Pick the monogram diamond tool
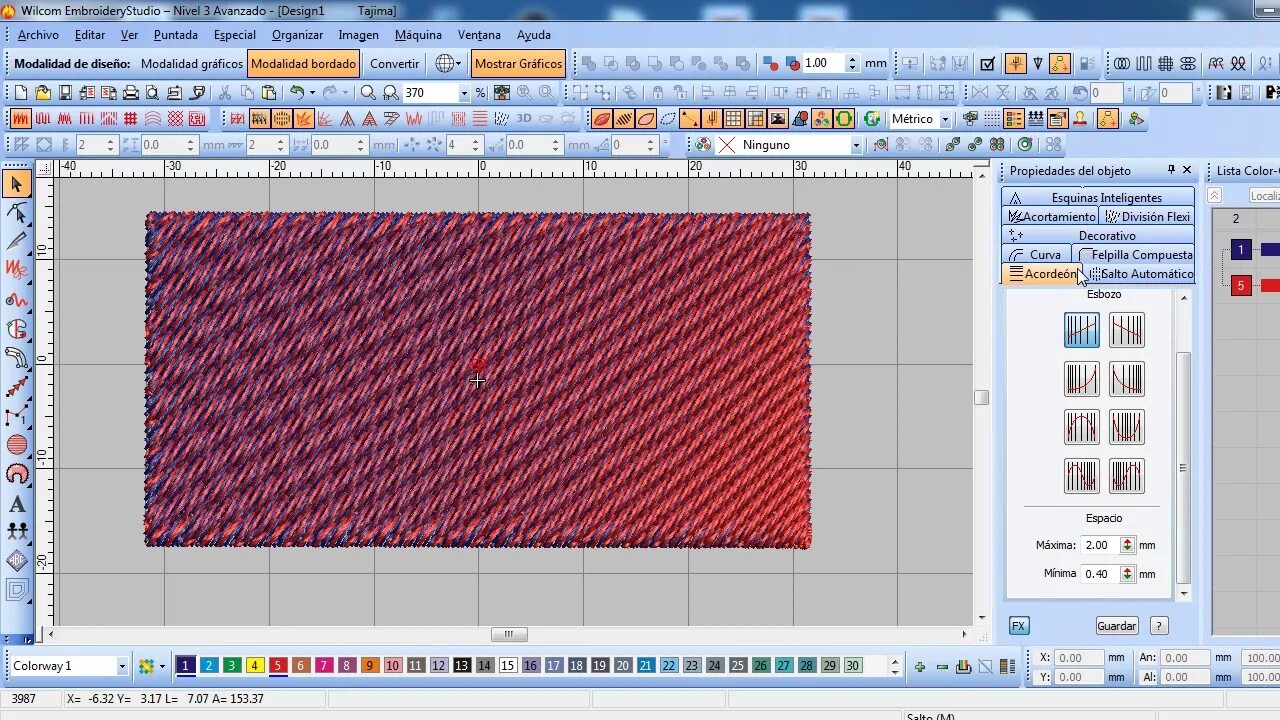The width and height of the screenshot is (1280, 720). coord(17,562)
